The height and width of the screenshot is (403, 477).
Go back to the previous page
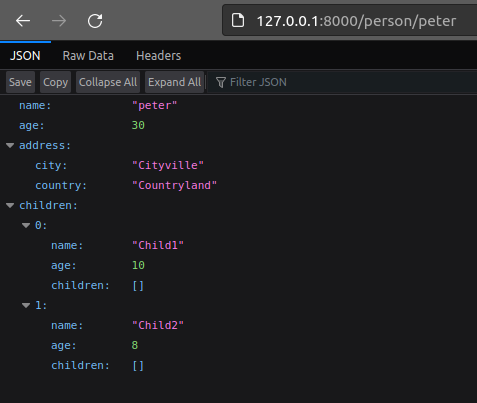pos(23,21)
